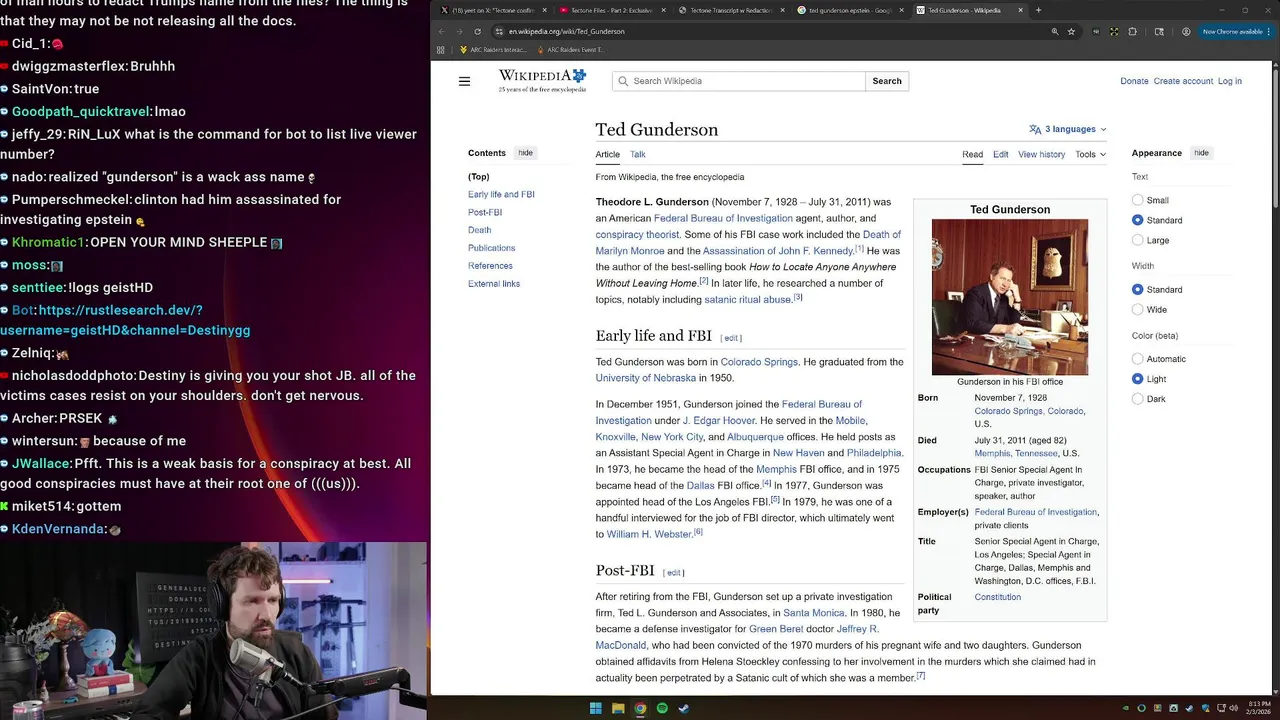Hide the Appearance panel
This screenshot has height=720, width=1280.
point(1201,153)
